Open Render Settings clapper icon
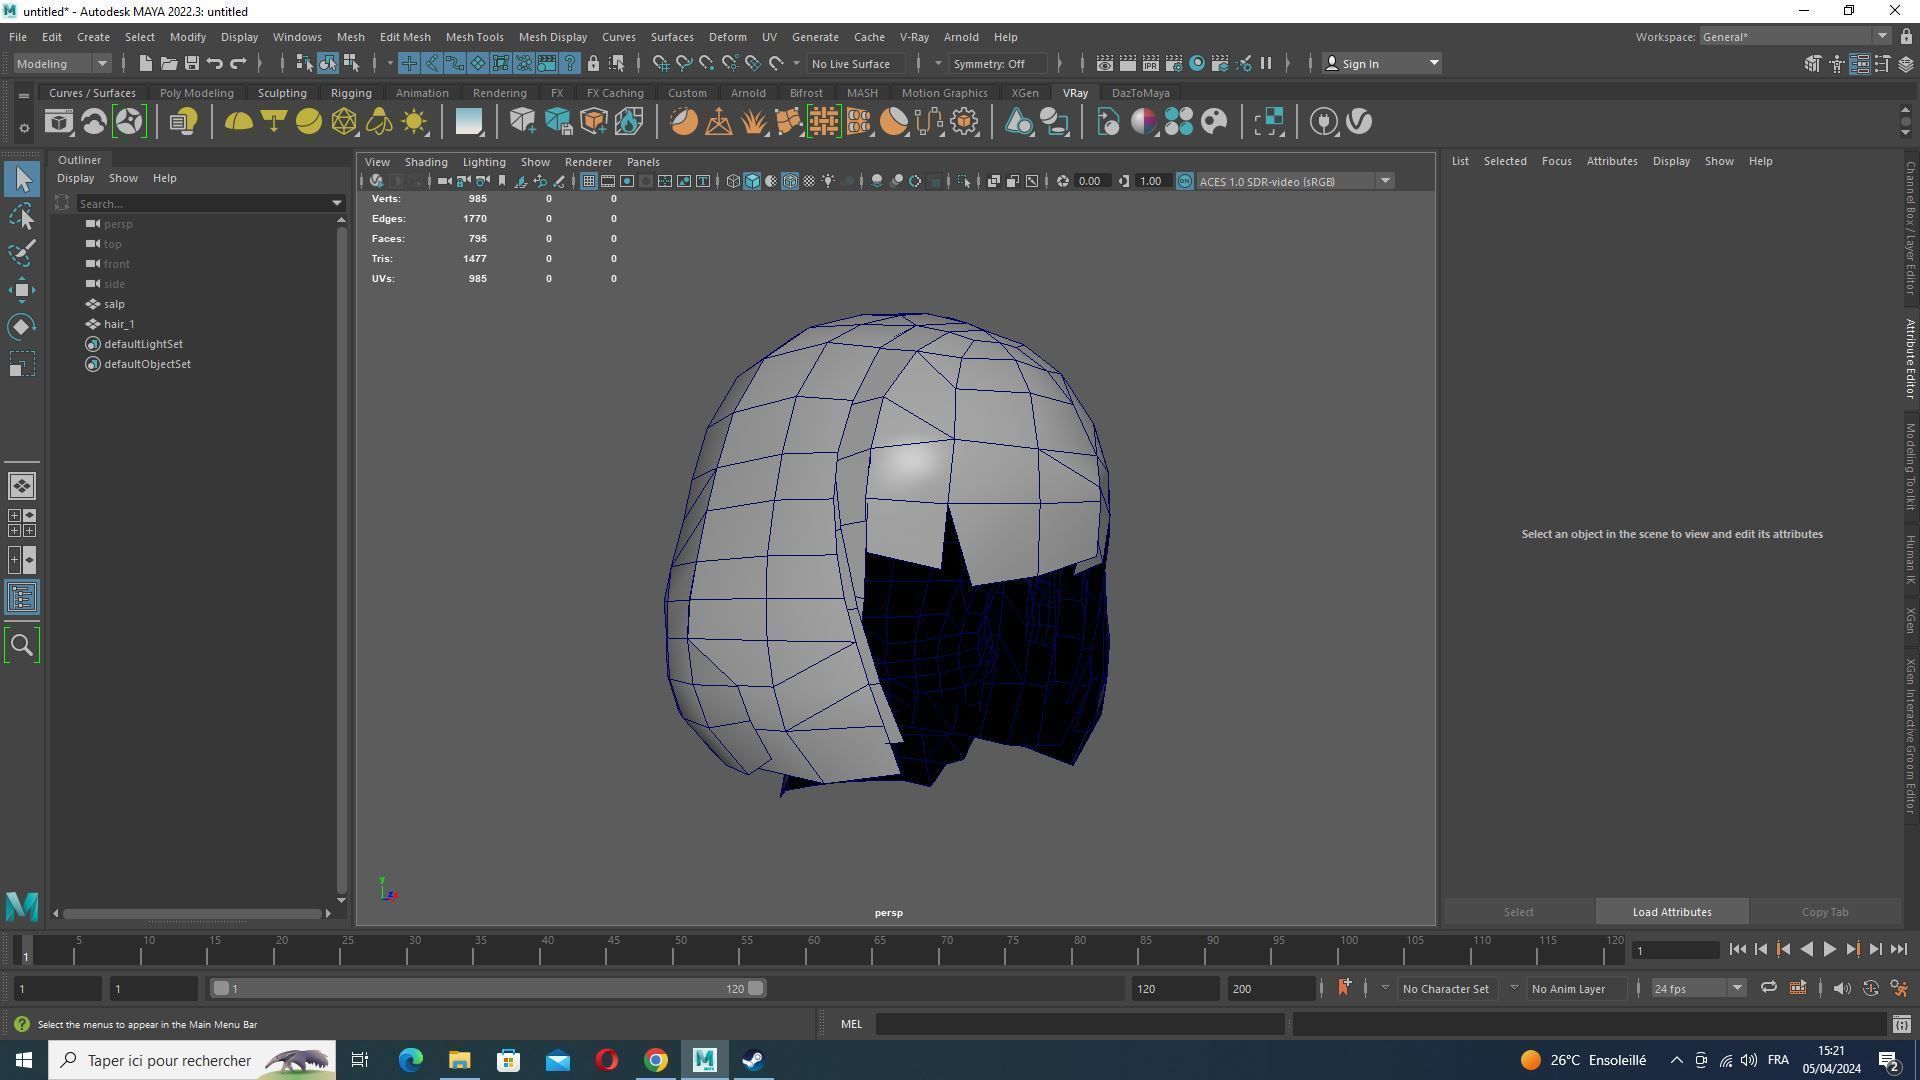 pyautogui.click(x=1174, y=63)
